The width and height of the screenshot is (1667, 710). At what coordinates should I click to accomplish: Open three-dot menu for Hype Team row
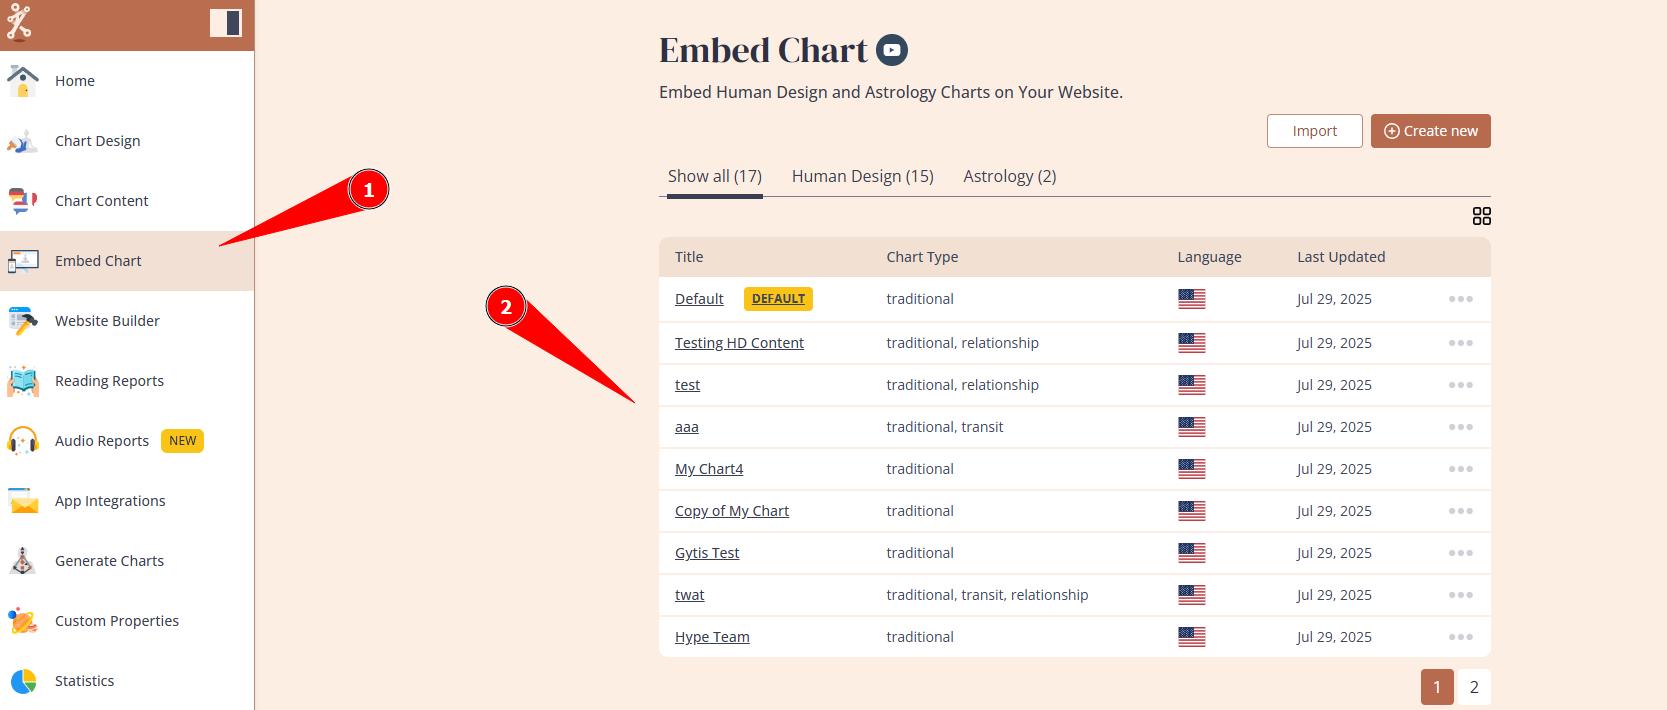[x=1460, y=637]
